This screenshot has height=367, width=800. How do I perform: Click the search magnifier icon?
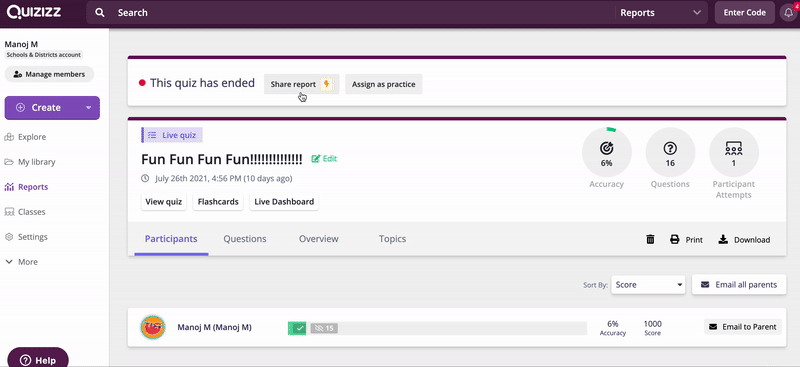click(x=100, y=13)
